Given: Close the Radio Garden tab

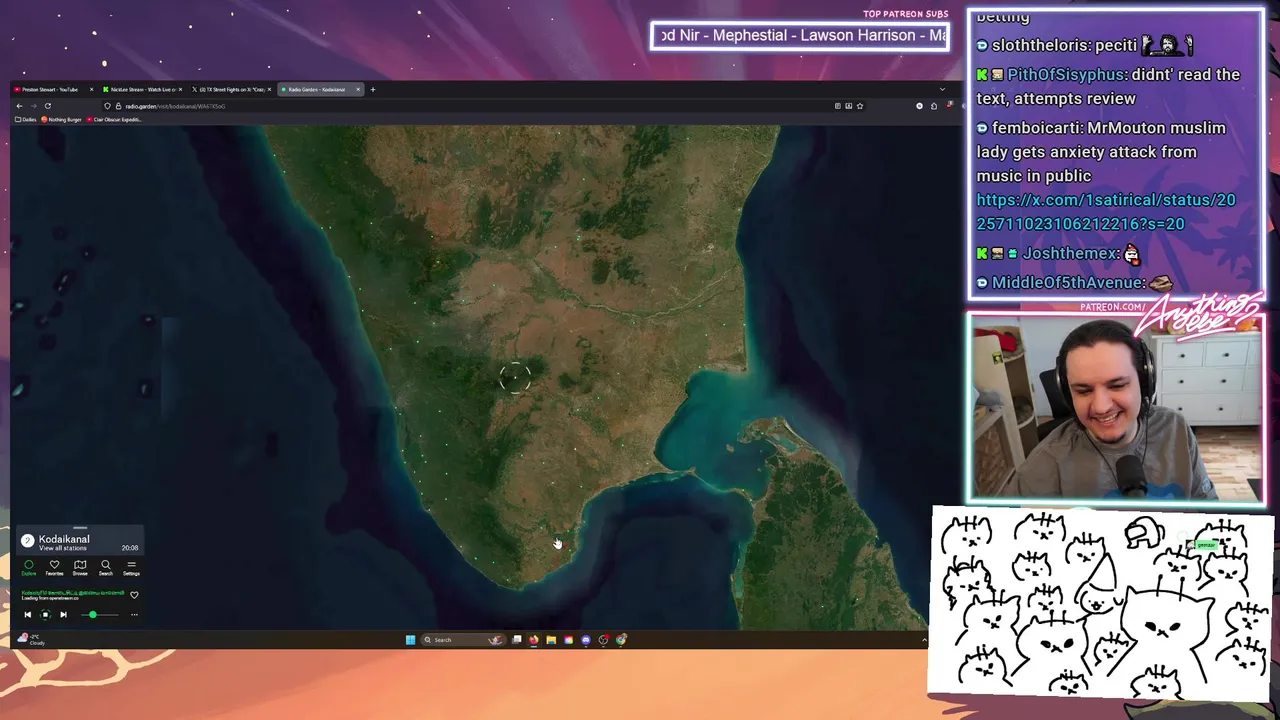Looking at the screenshot, I should coord(358,89).
